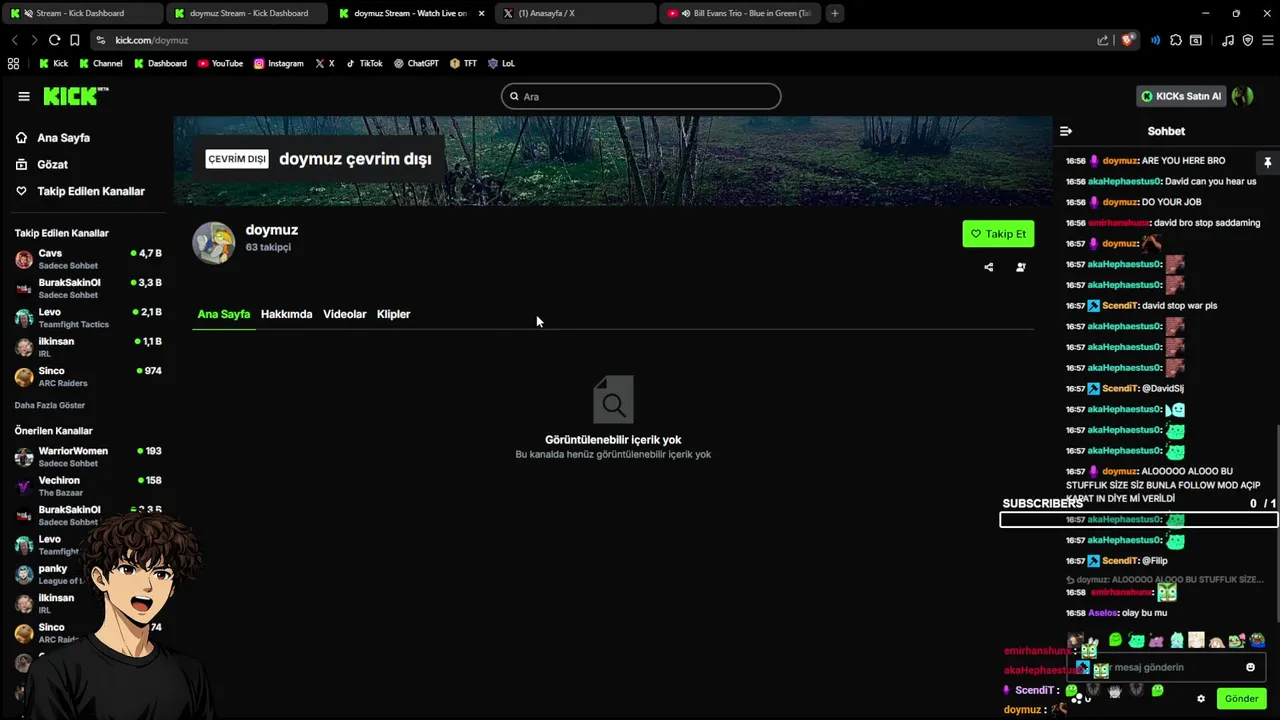The image size is (1280, 720).
Task: Collapse chat with the arrow icon
Action: [1066, 131]
